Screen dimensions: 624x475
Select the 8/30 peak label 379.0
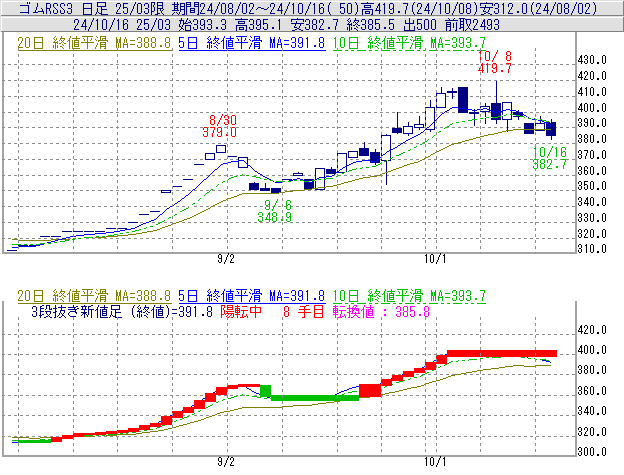219,132
